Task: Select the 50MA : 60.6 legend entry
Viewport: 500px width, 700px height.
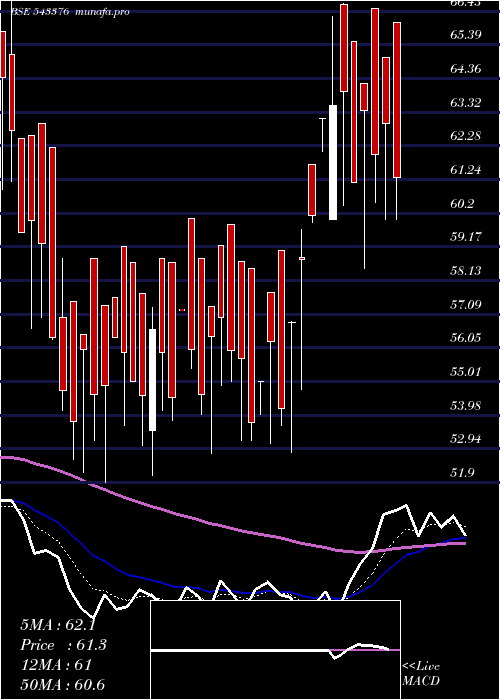Action: coord(62,685)
